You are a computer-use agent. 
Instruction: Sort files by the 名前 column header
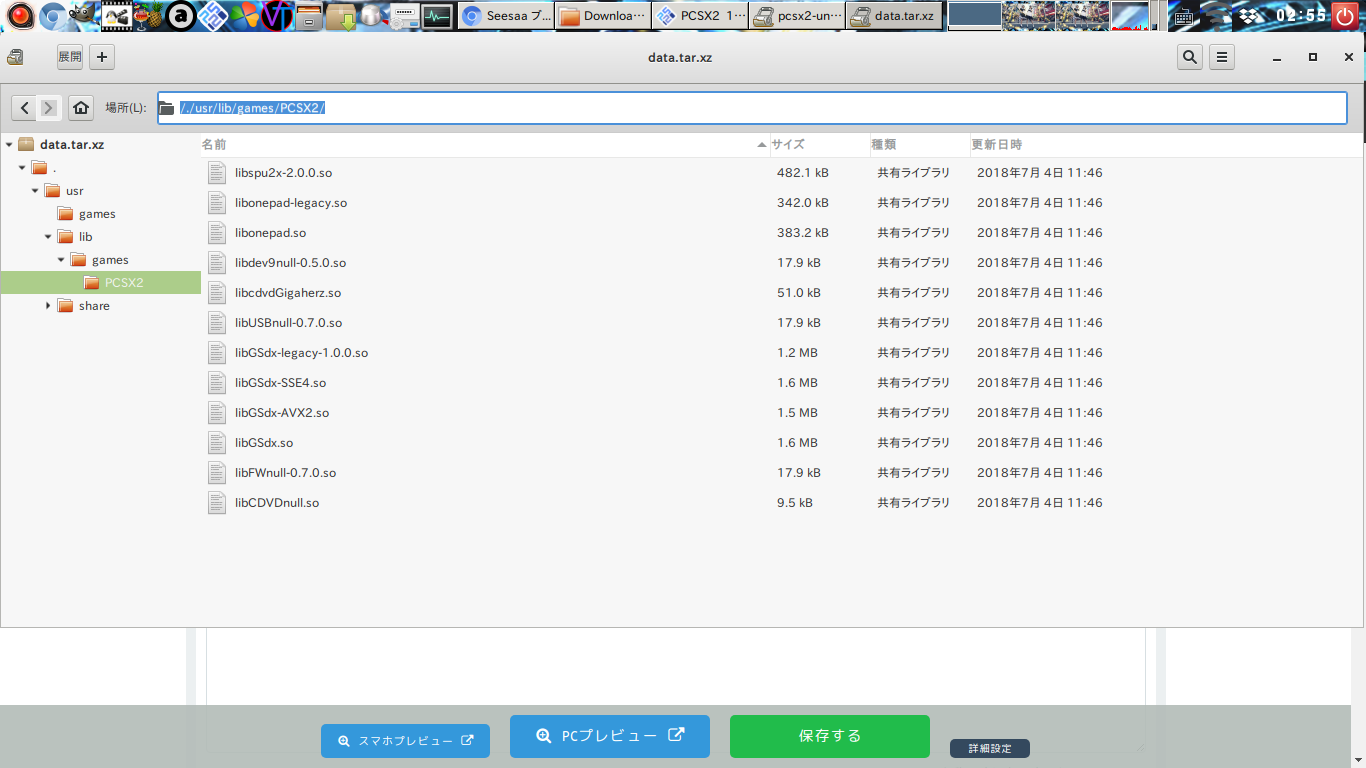[484, 145]
